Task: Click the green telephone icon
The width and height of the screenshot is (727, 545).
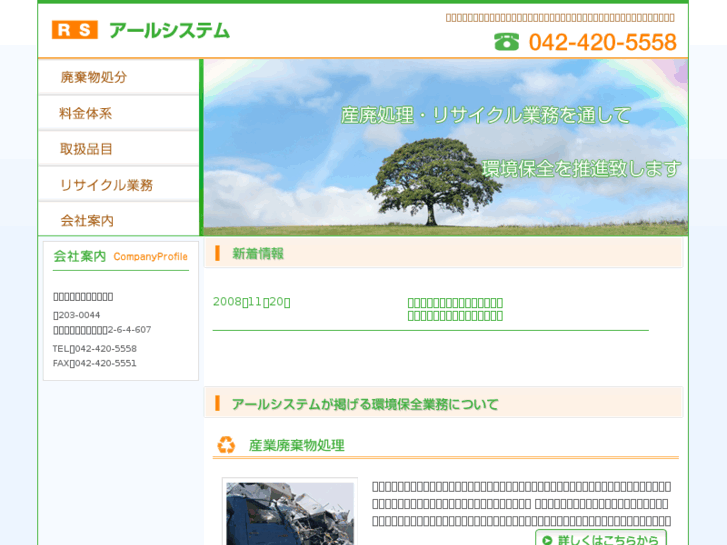Action: [506, 42]
